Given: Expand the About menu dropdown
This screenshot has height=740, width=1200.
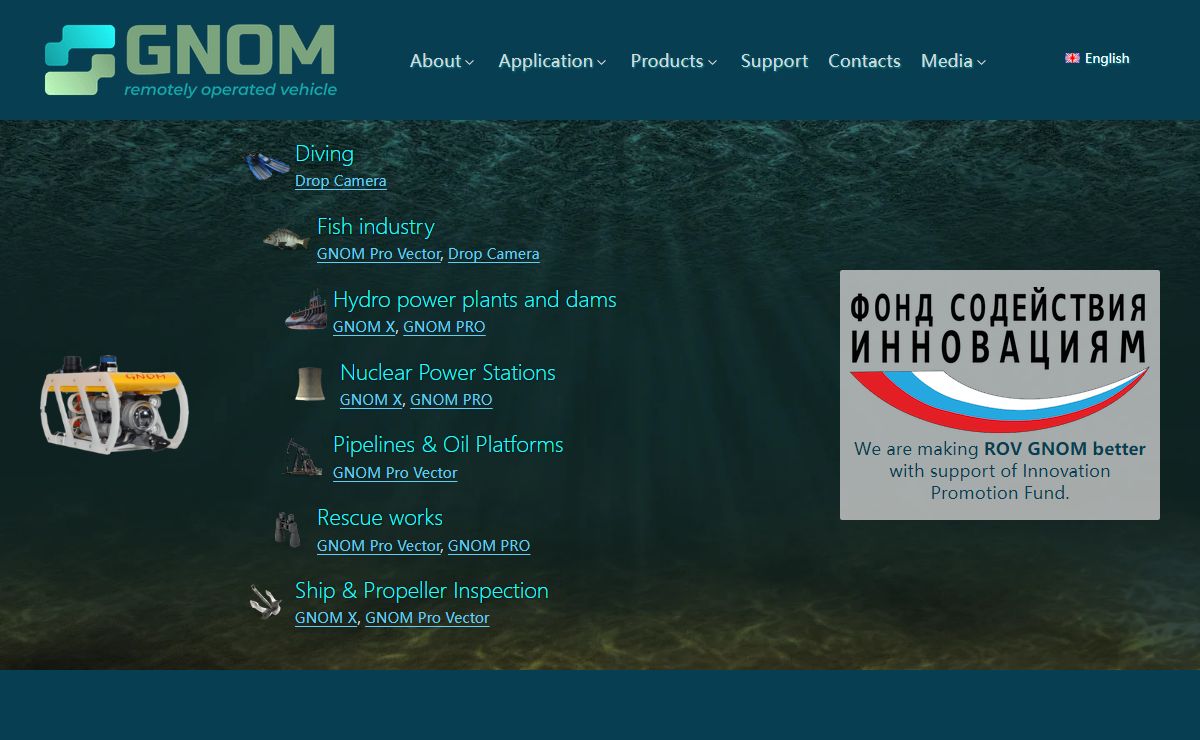Looking at the screenshot, I should 441,61.
